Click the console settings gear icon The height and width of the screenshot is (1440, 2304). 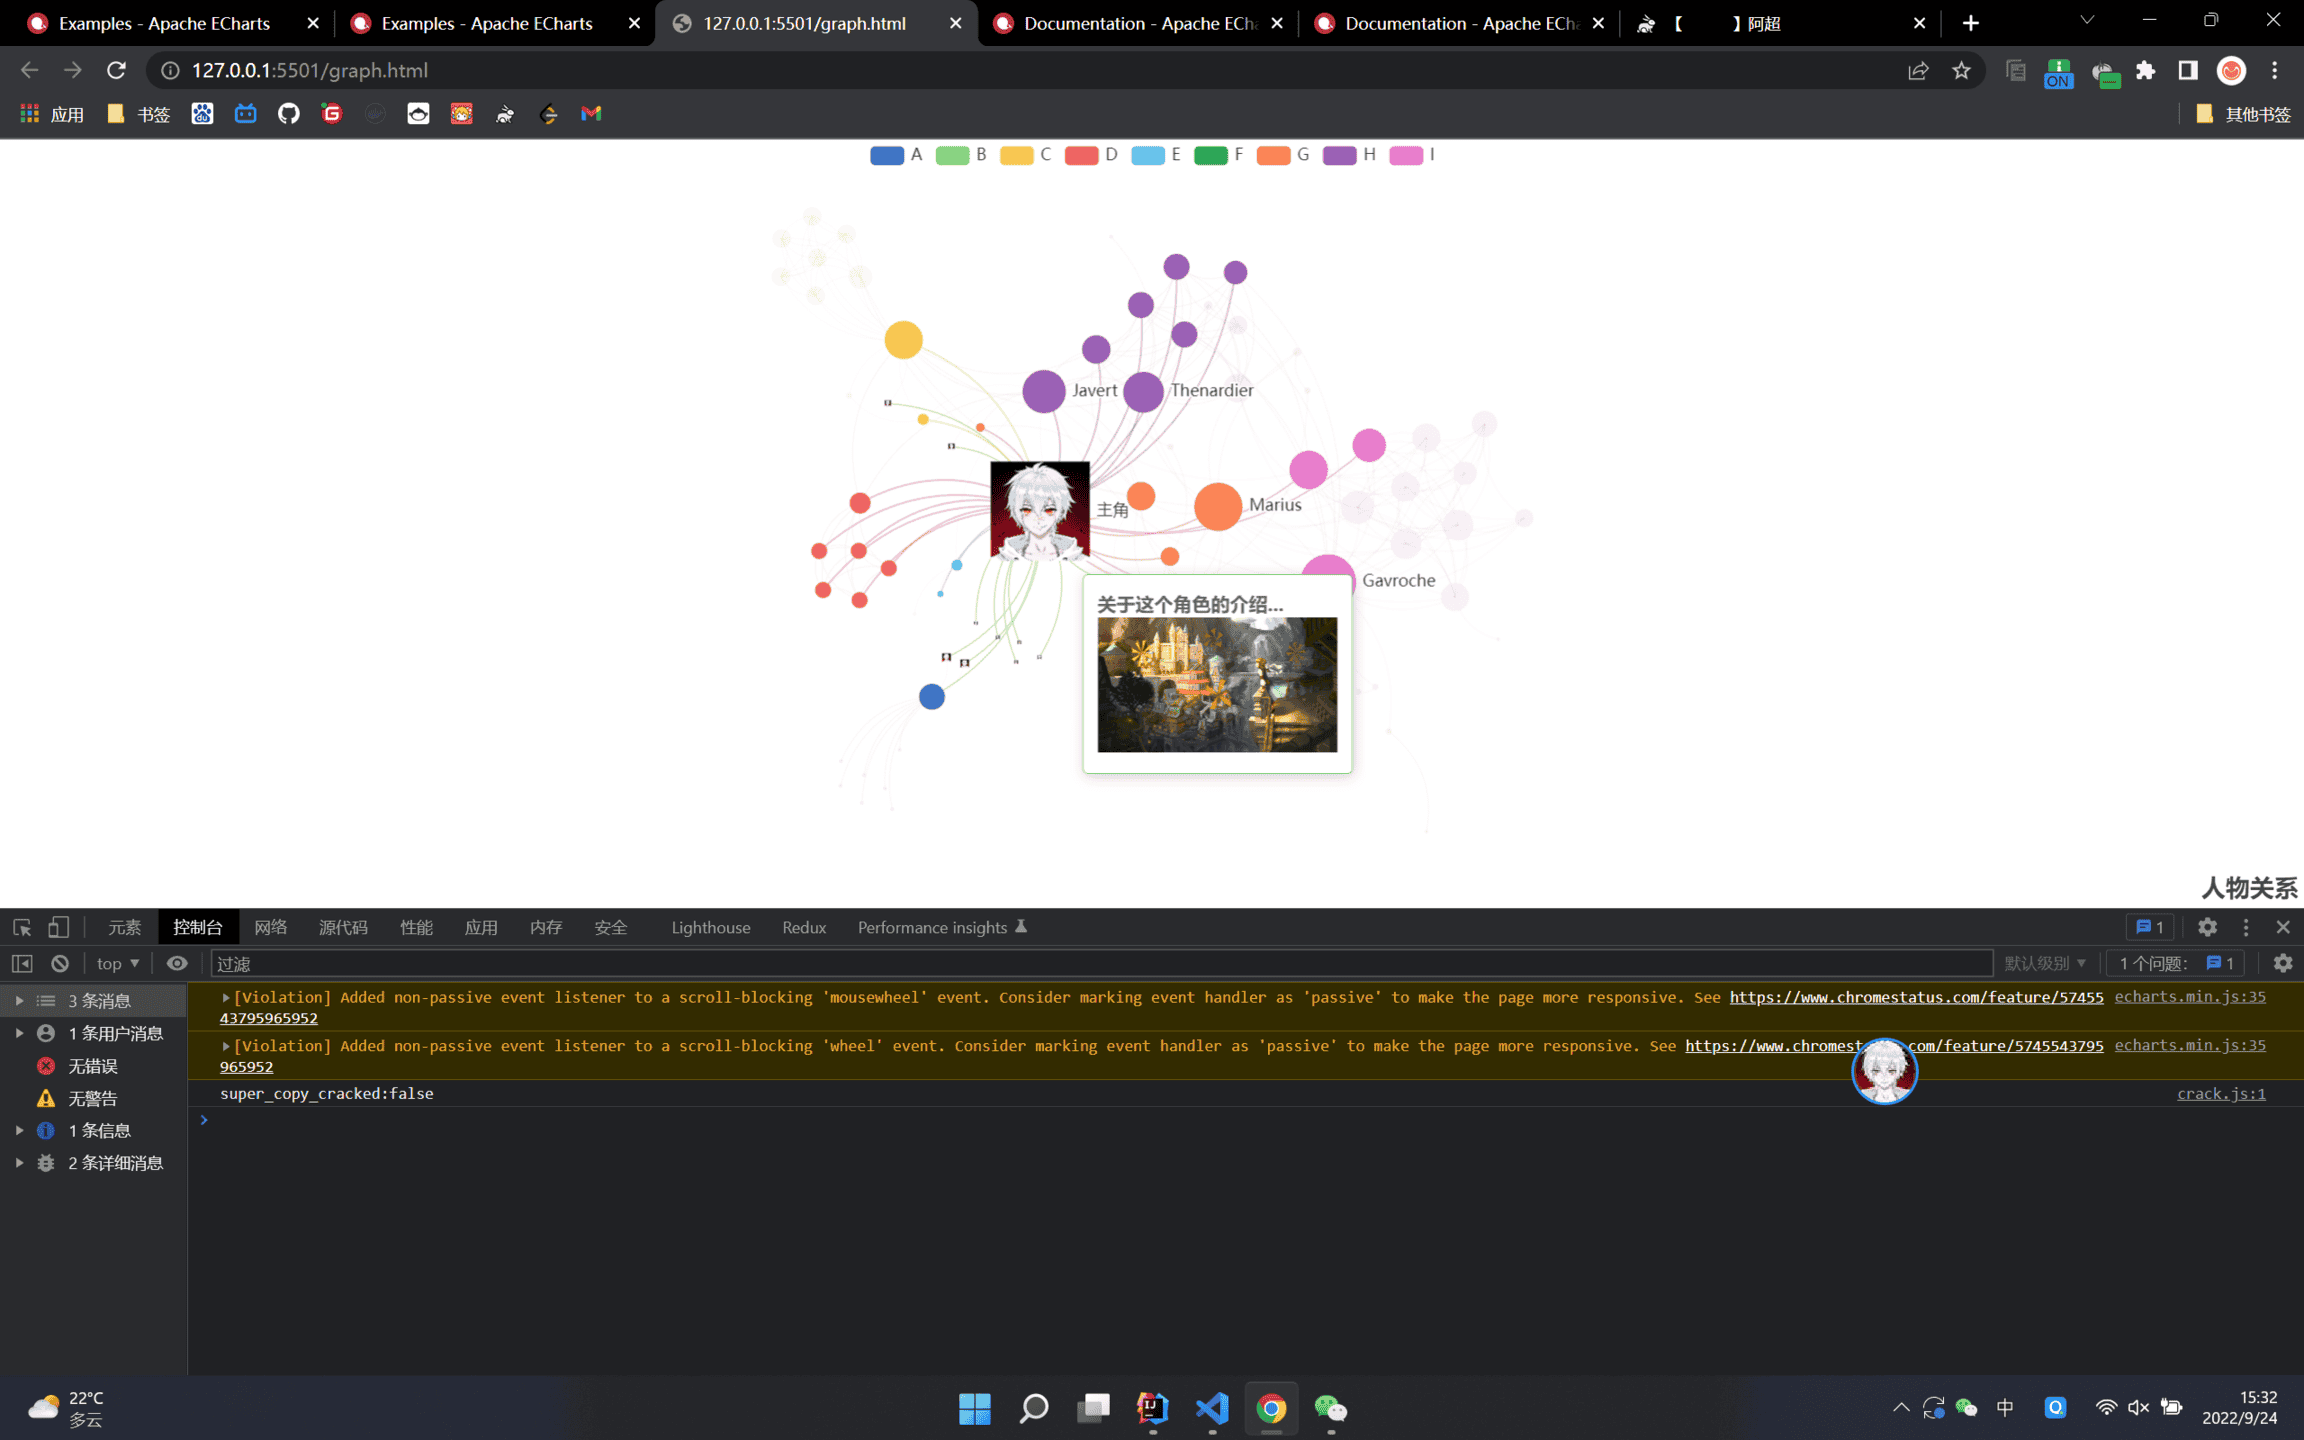[2282, 963]
